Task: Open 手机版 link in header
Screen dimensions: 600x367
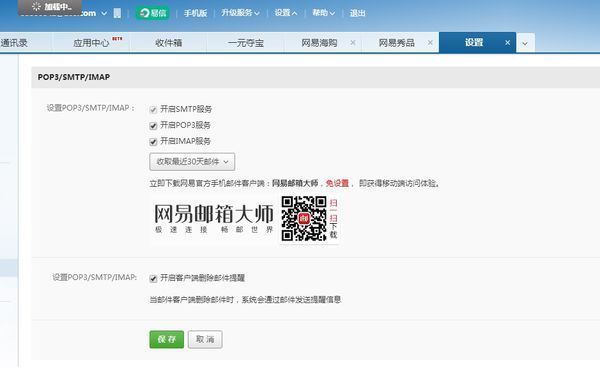Action: click(x=195, y=13)
